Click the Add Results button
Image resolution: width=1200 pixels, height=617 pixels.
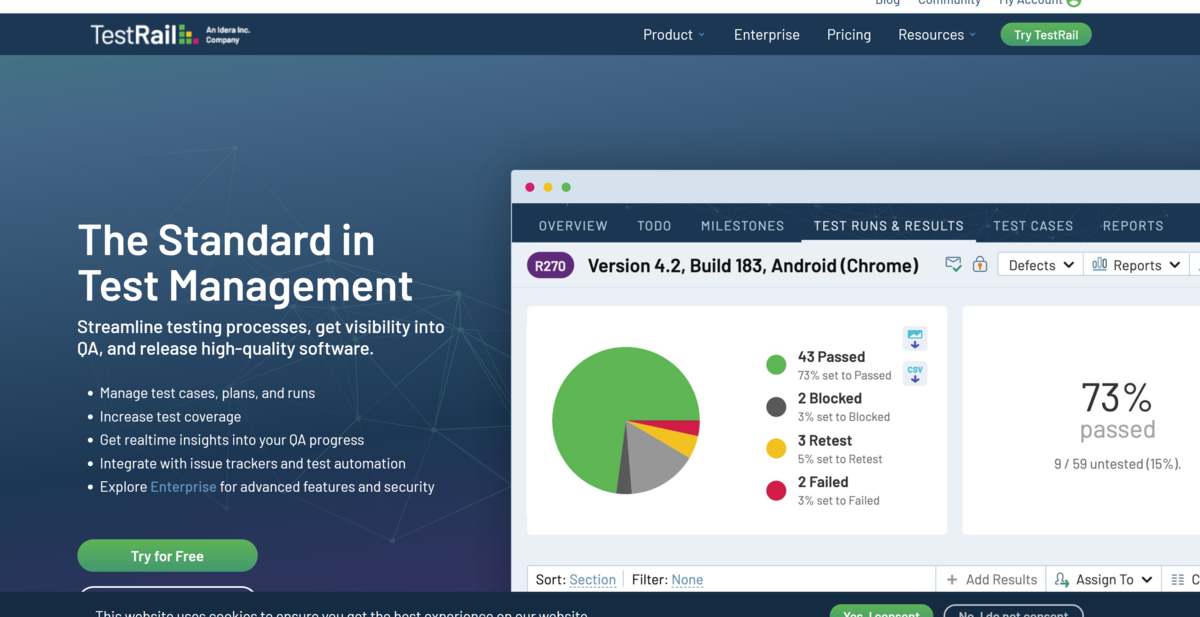tap(990, 579)
